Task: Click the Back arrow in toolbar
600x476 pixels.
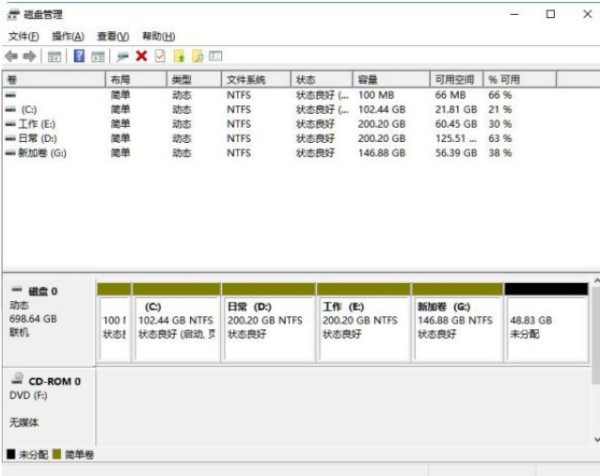Action: (x=11, y=56)
